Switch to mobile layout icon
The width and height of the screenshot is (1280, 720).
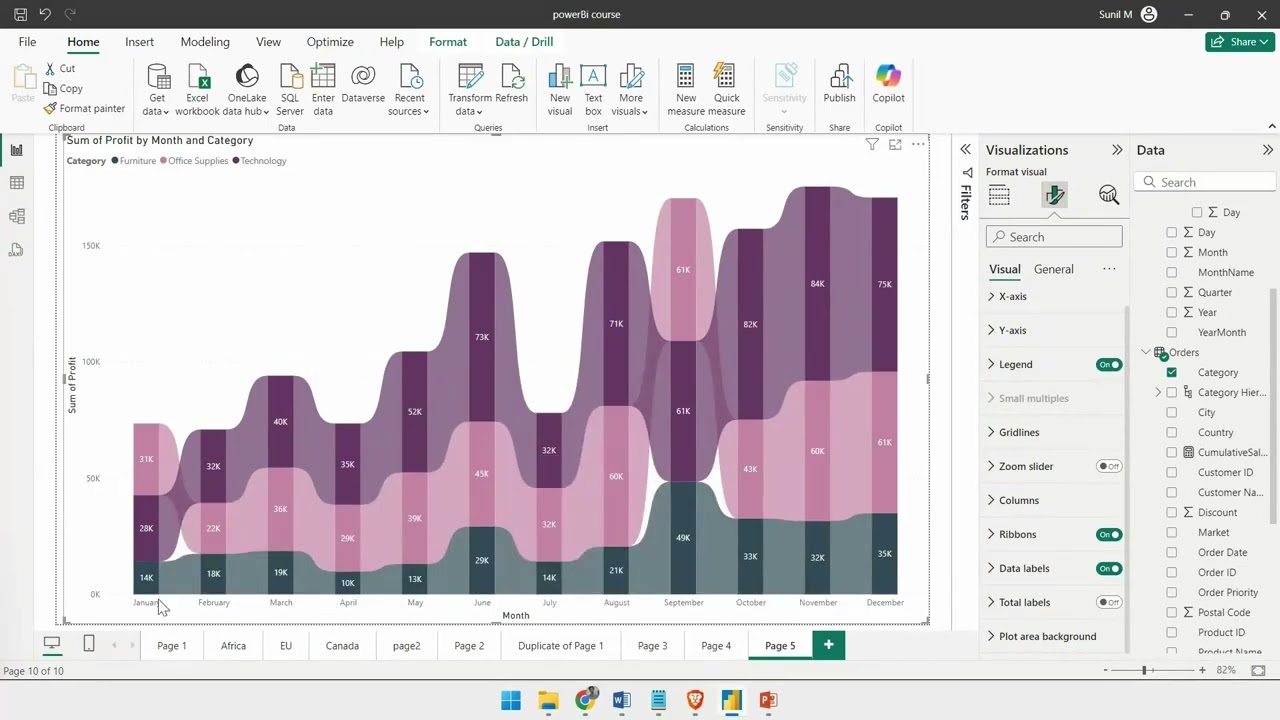pos(88,644)
